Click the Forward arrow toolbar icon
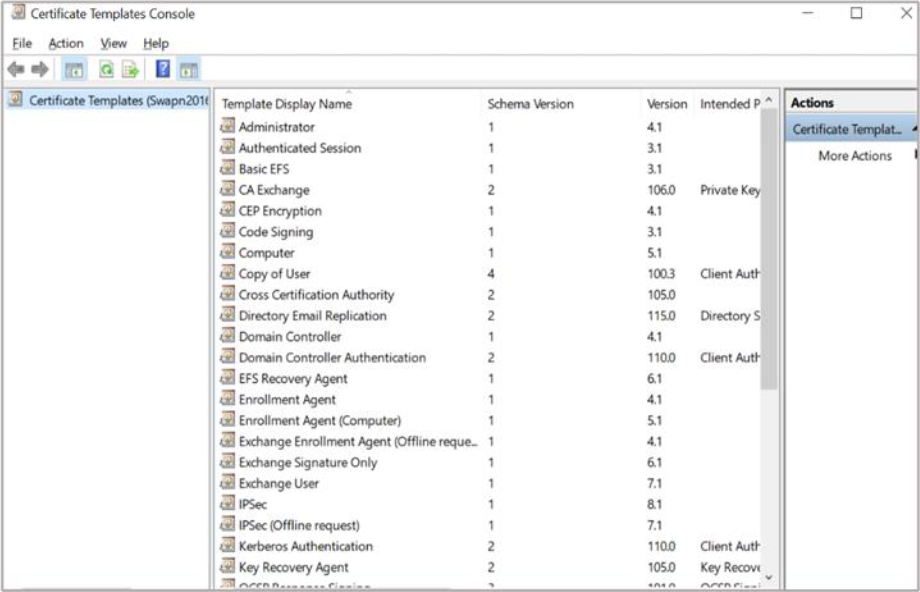 coord(40,70)
